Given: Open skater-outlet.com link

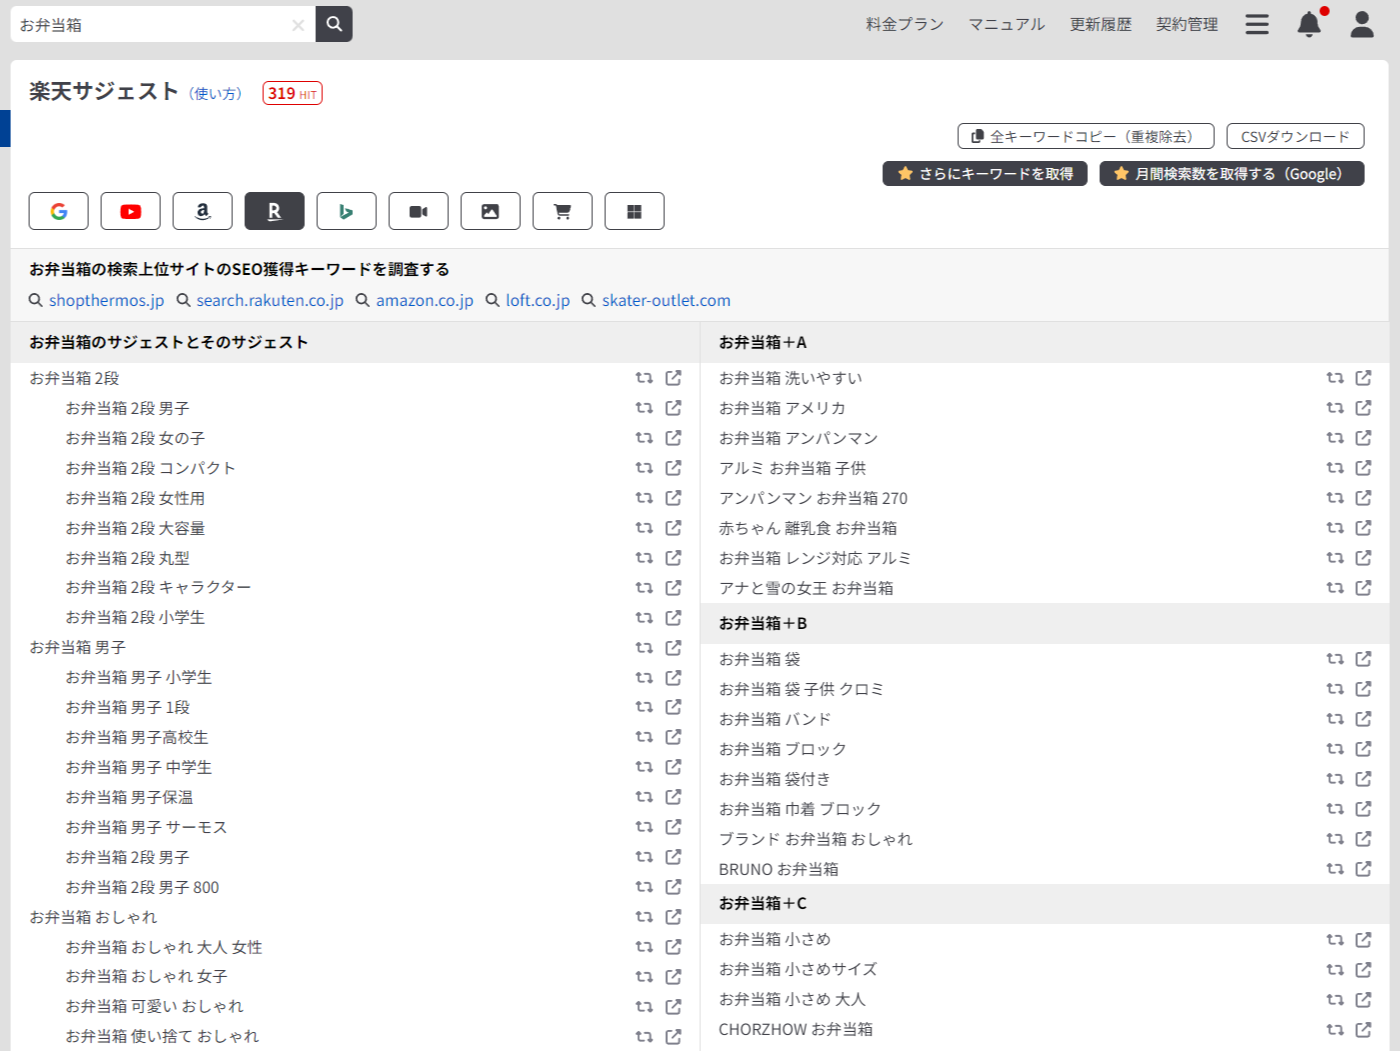Looking at the screenshot, I should click(666, 300).
